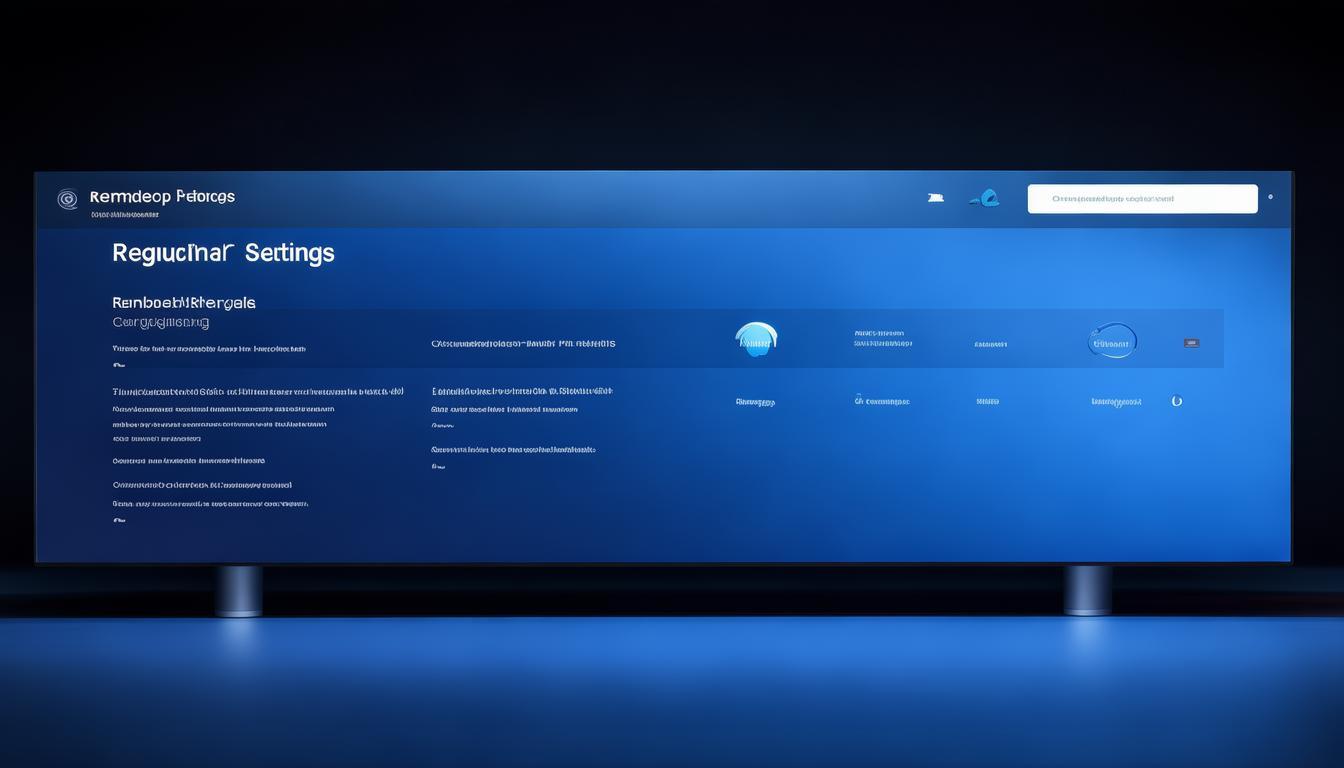
Task: Click the middle column text inside the highlighted row
Action: [x=523, y=344]
